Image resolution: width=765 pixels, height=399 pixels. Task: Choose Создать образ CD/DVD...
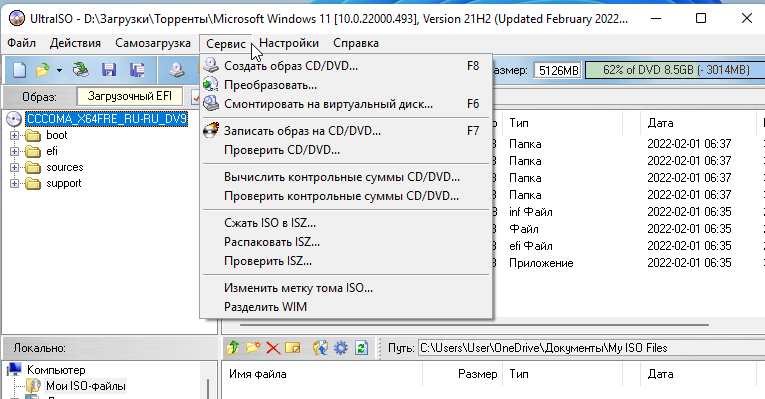tap(345, 65)
